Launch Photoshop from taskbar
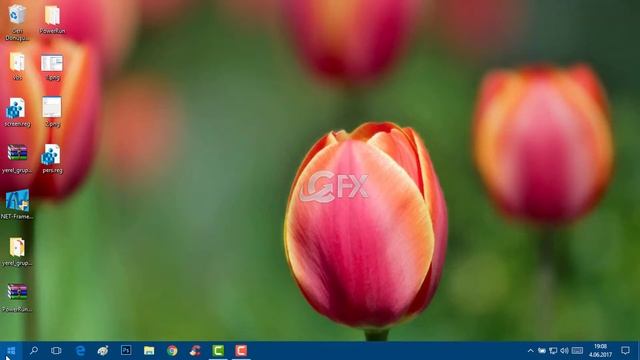The image size is (640, 360). click(x=126, y=351)
